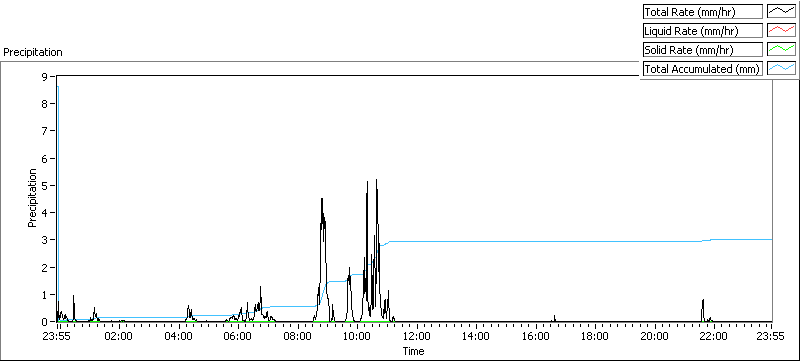The height and width of the screenshot is (361, 800).
Task: Click the Y-axis value 9
Action: [x=45, y=76]
